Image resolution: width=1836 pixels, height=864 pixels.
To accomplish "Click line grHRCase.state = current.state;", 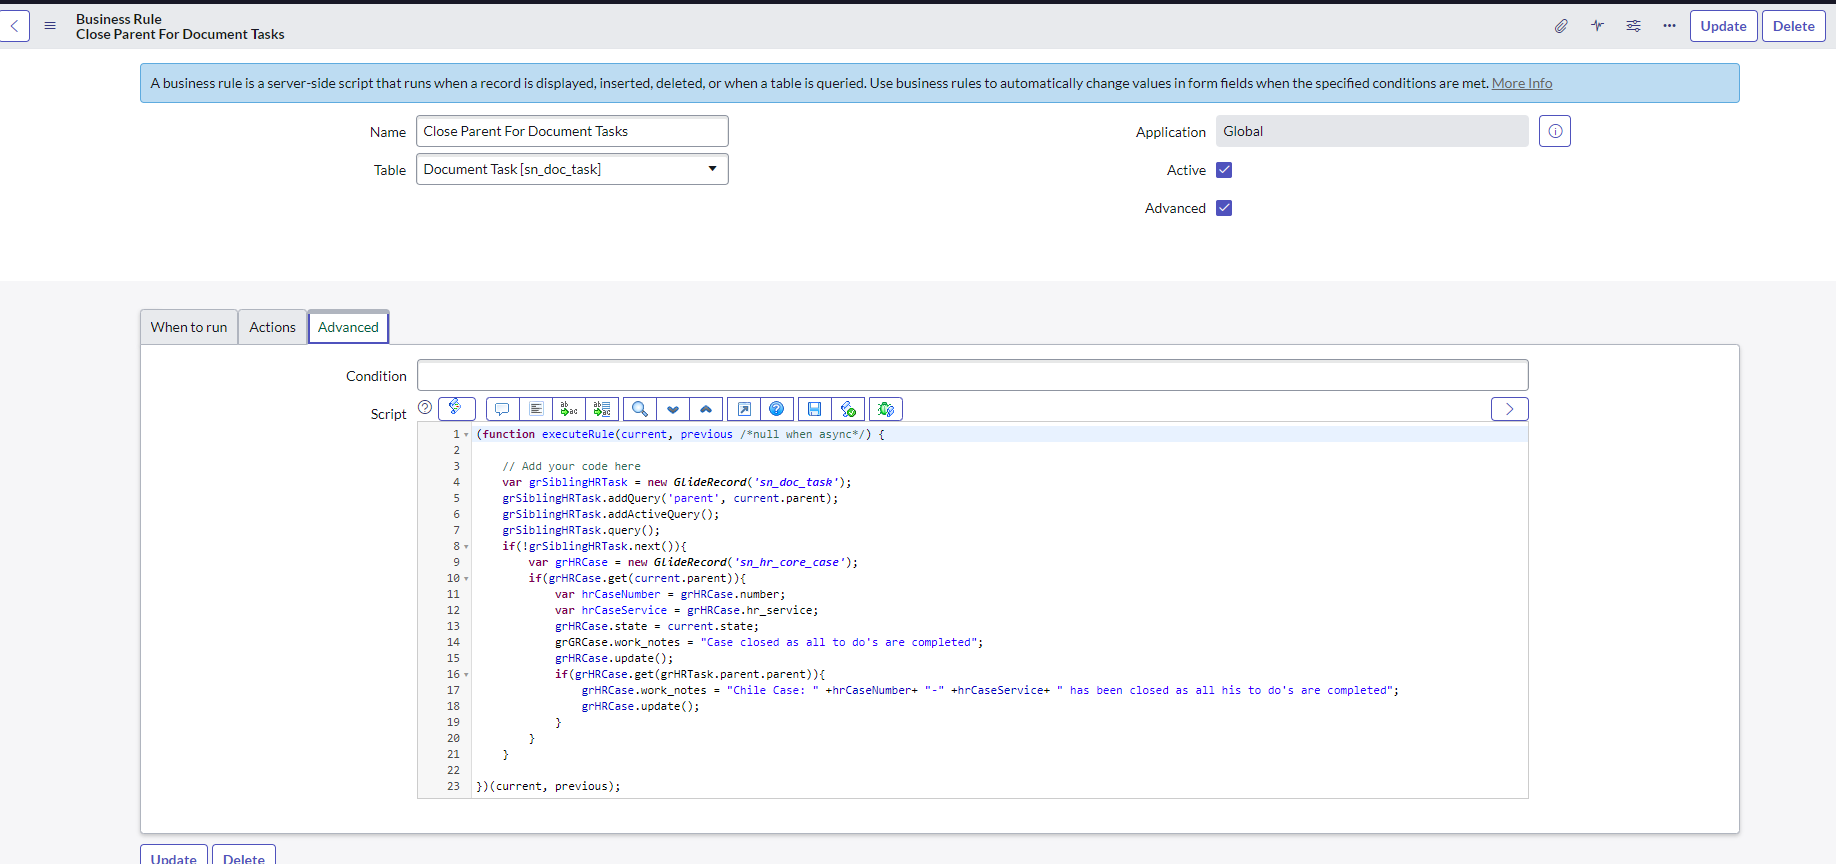I will [x=657, y=626].
